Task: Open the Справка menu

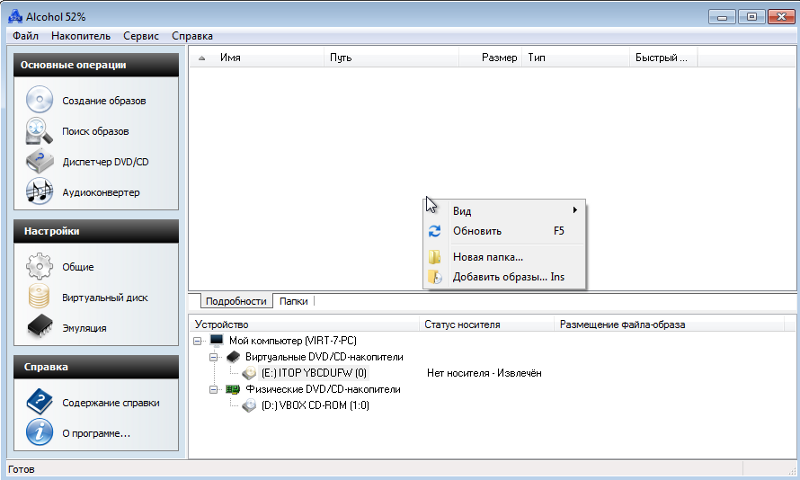Action: 192,36
